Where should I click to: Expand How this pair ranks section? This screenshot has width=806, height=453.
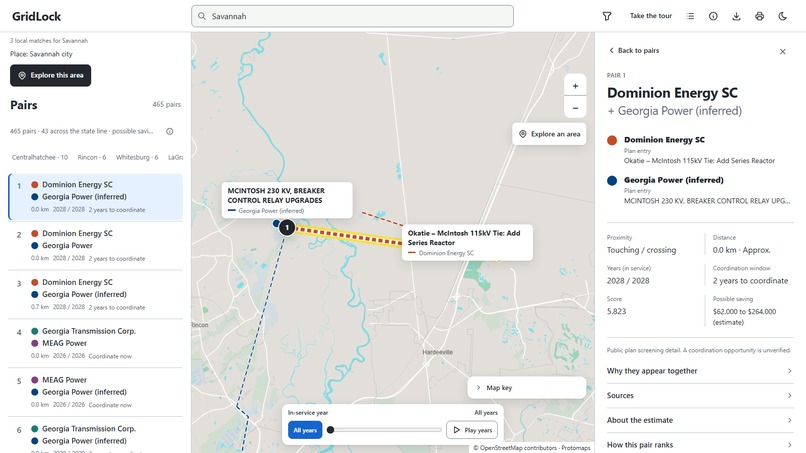pyautogui.click(x=700, y=445)
